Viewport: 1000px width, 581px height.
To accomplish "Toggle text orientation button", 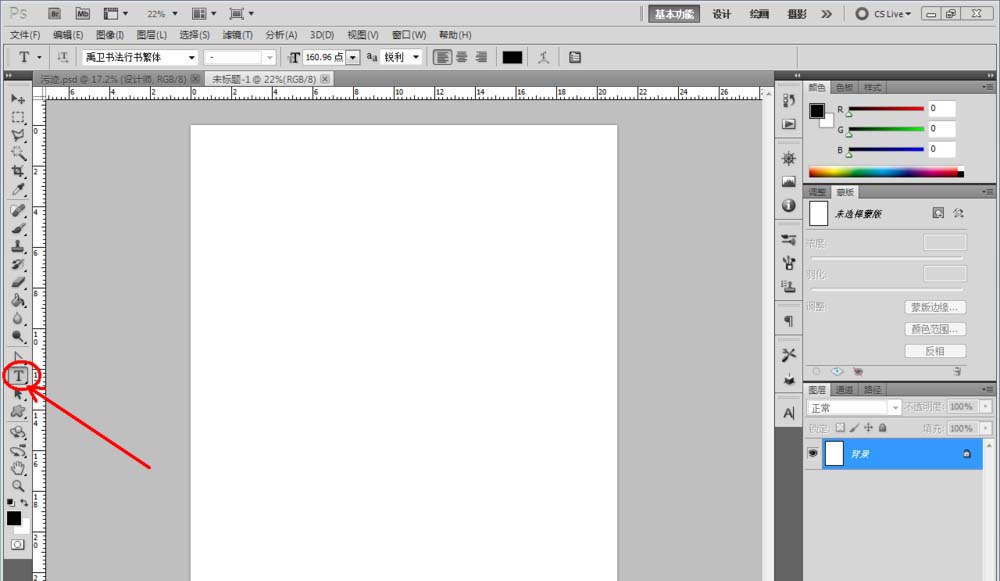I will point(62,57).
